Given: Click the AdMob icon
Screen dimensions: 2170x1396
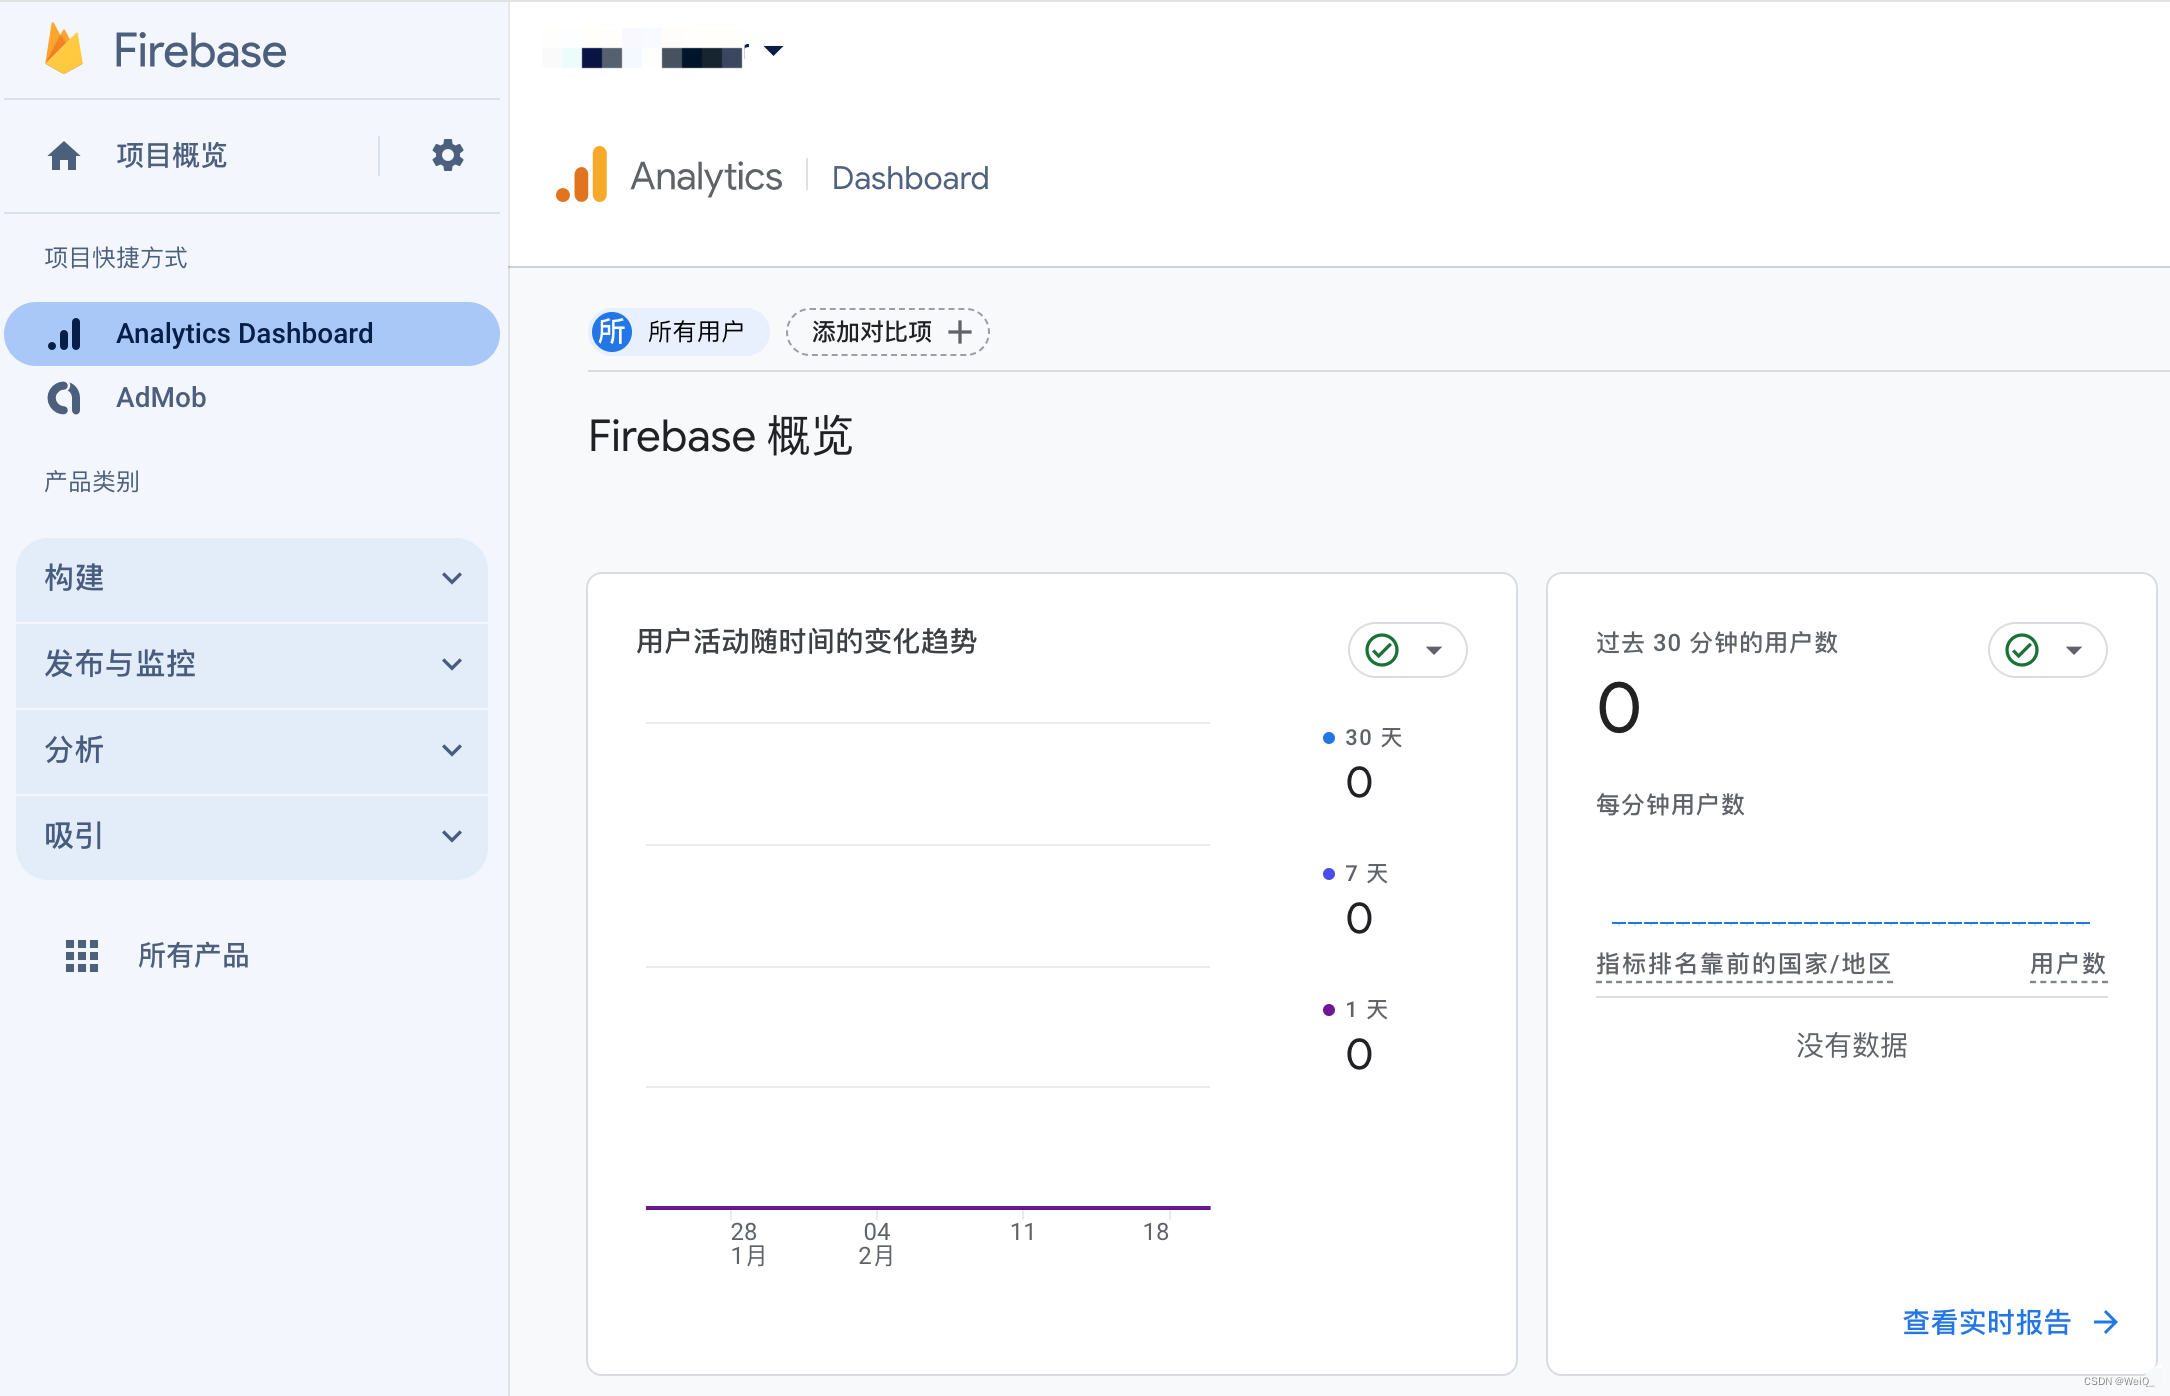Looking at the screenshot, I should 59,398.
